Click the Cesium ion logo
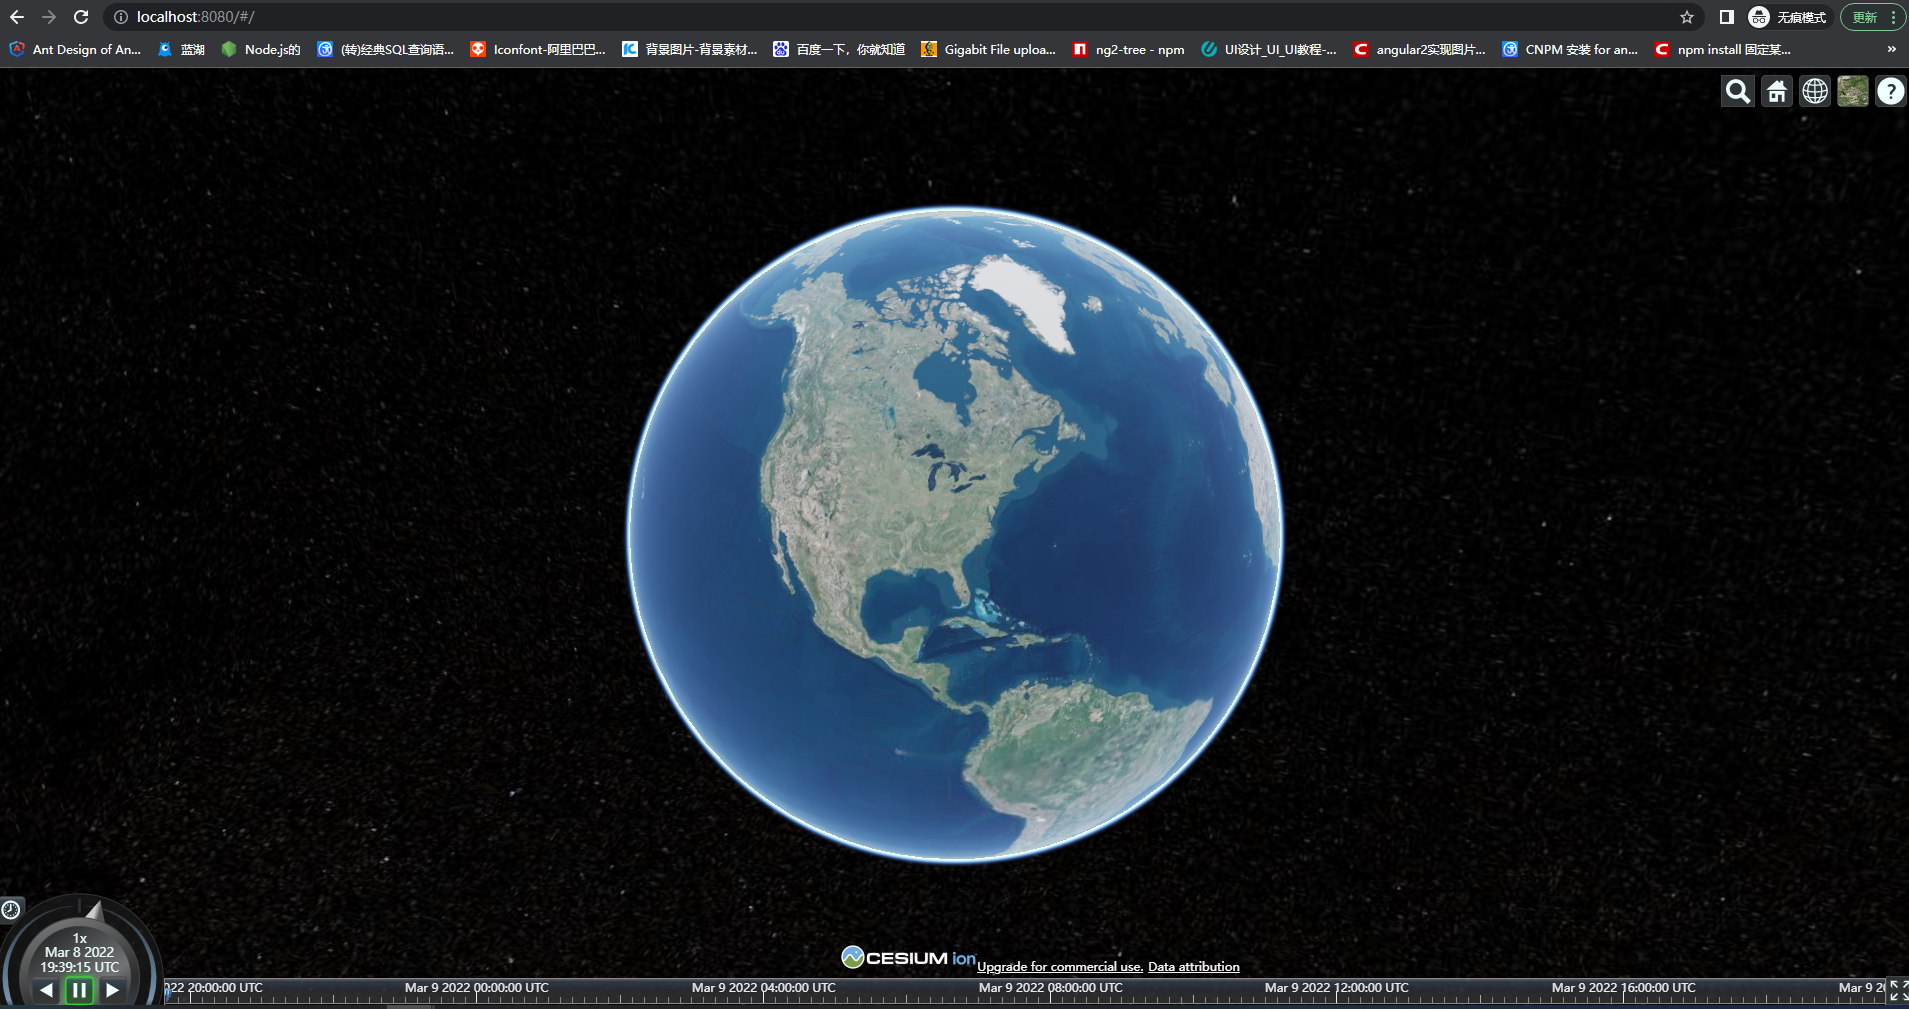This screenshot has width=1909, height=1009. pyautogui.click(x=908, y=958)
